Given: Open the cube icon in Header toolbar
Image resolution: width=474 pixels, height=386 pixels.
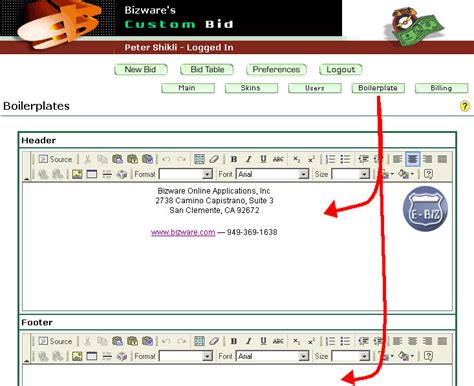Looking at the screenshot, I should 122,174.
